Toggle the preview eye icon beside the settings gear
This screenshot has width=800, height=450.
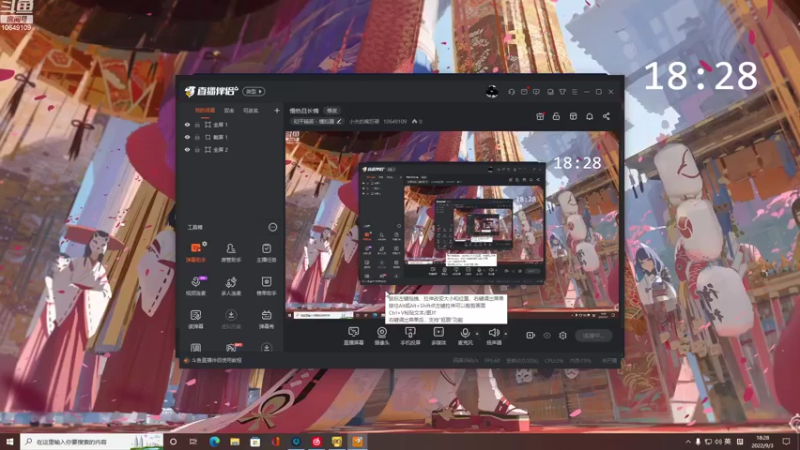click(547, 335)
